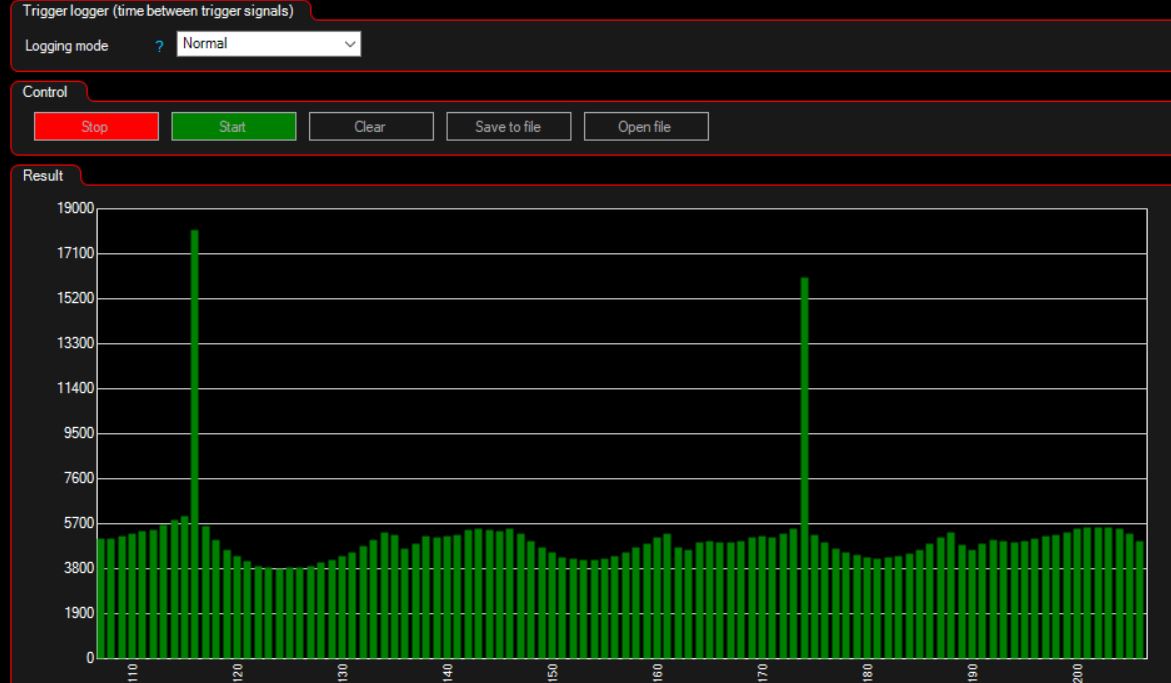Click the 150 x-axis label
1171x683 pixels.
(553, 672)
